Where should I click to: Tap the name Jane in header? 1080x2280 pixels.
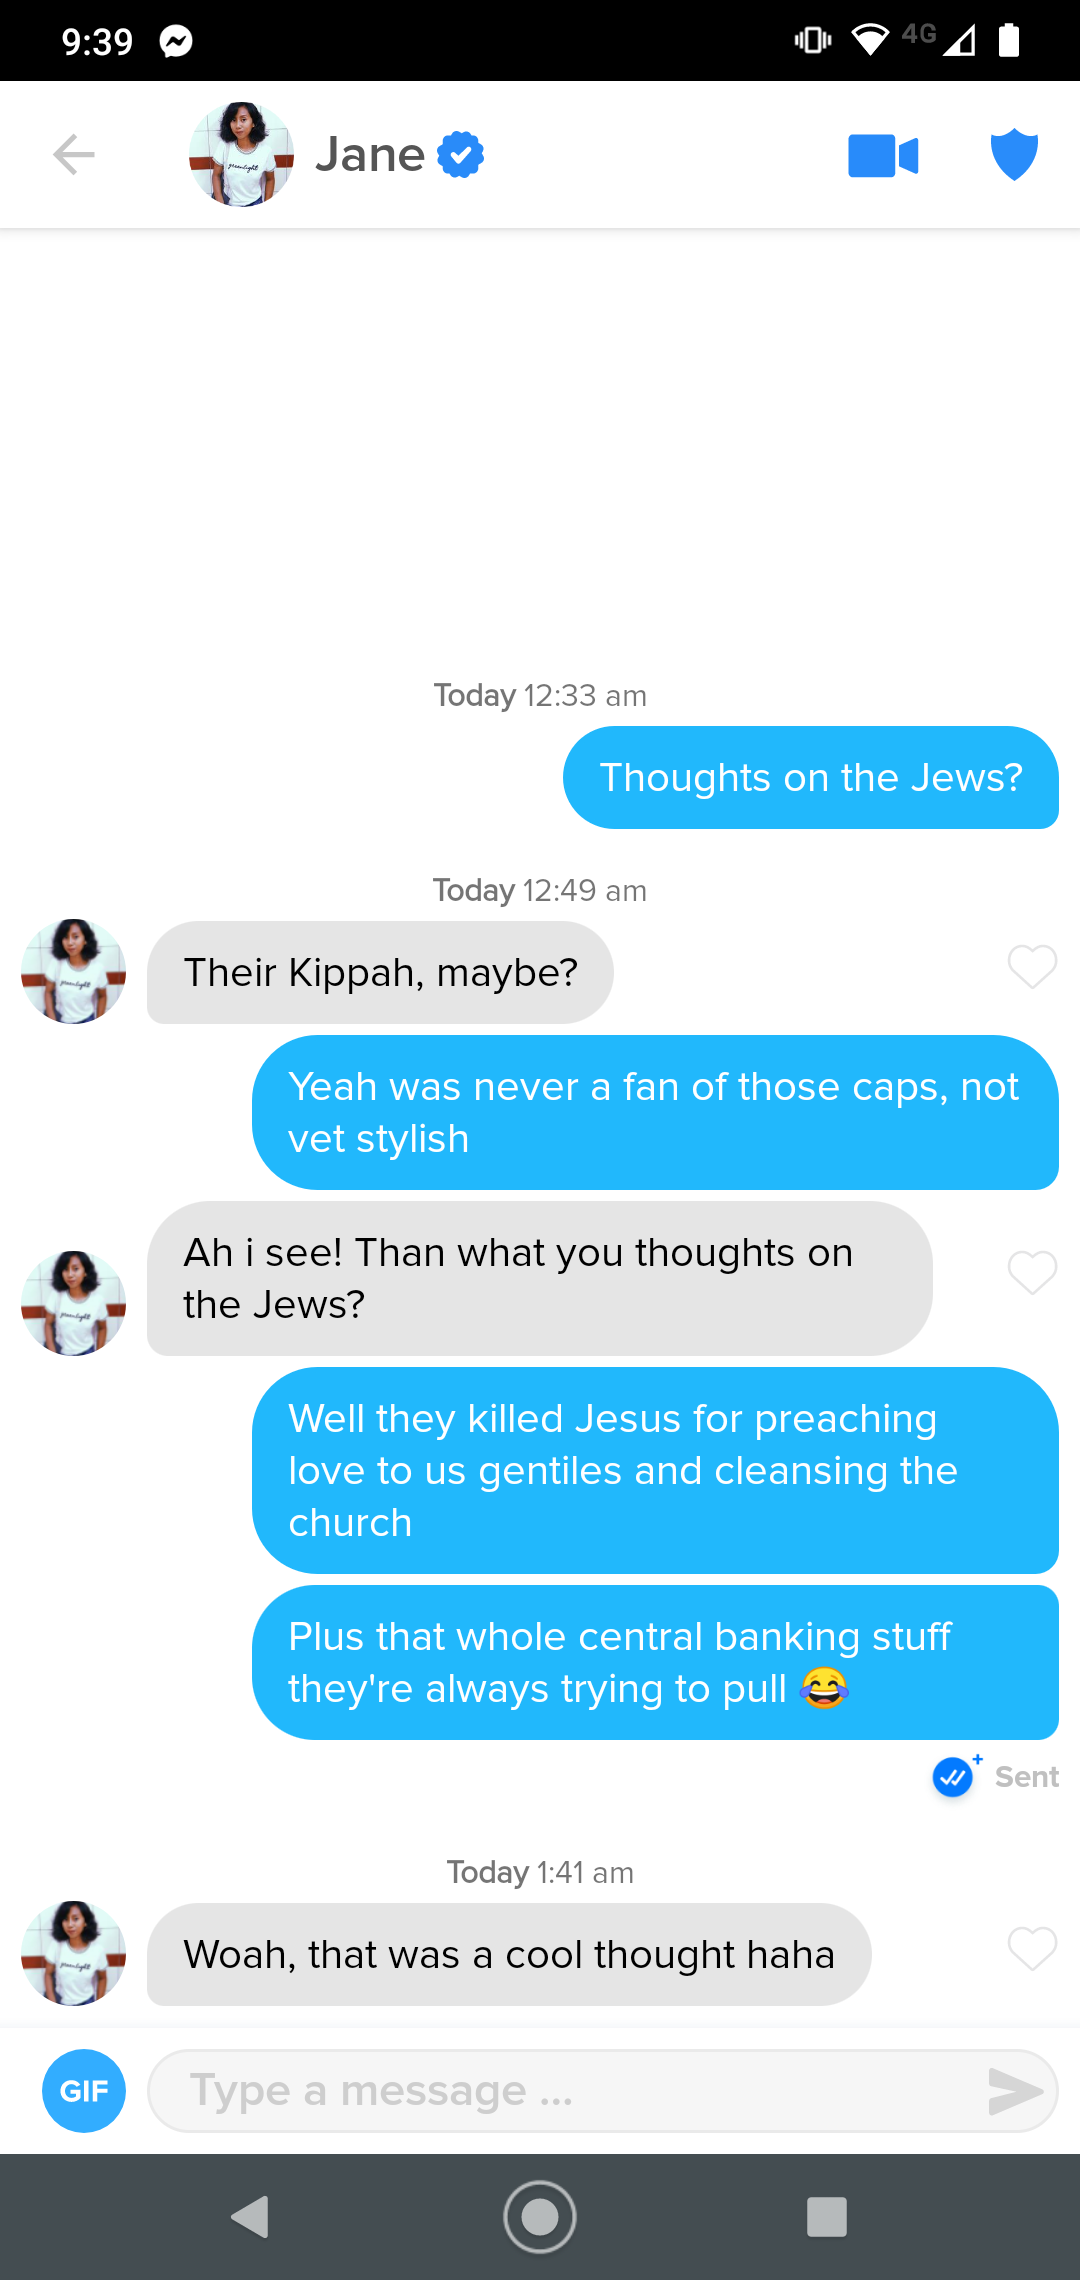tap(370, 155)
